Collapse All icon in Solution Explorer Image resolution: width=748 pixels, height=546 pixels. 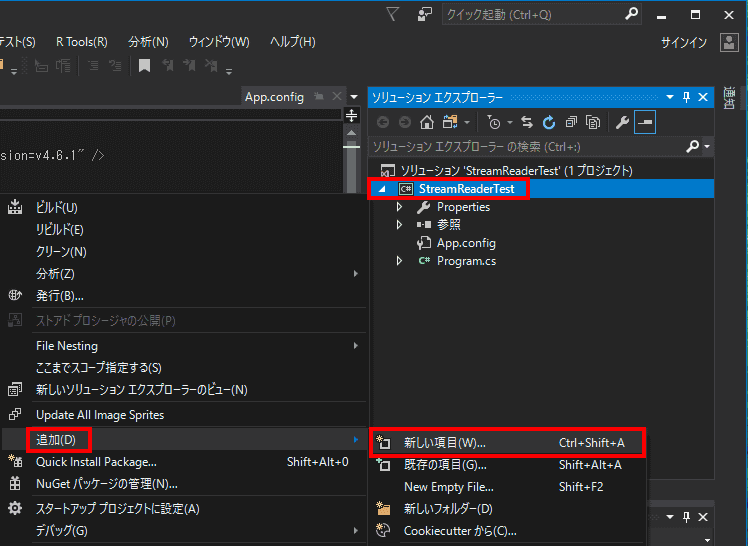pos(571,123)
